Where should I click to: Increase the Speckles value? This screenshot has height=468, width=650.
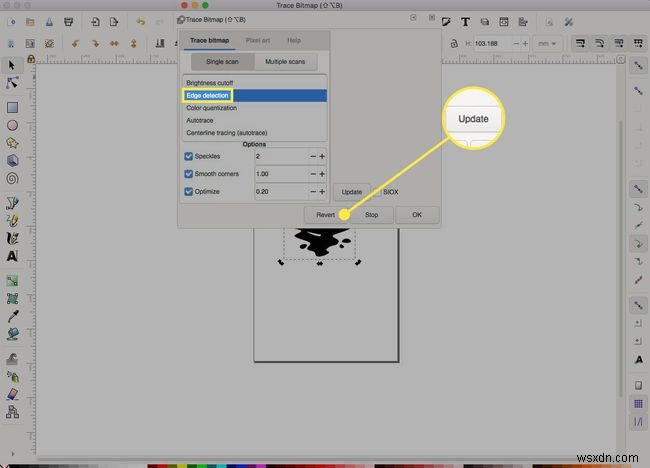[x=322, y=156]
